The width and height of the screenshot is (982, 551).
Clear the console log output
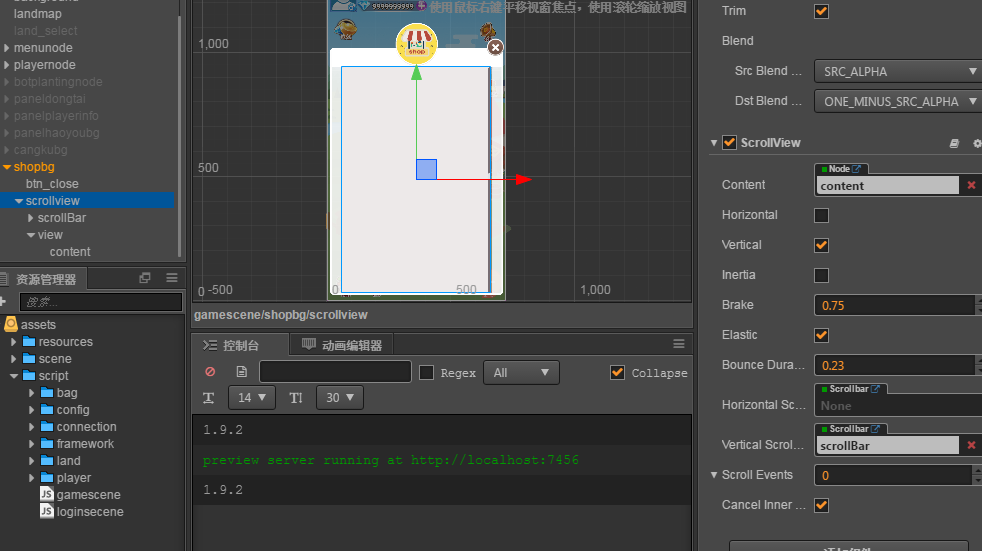(210, 372)
